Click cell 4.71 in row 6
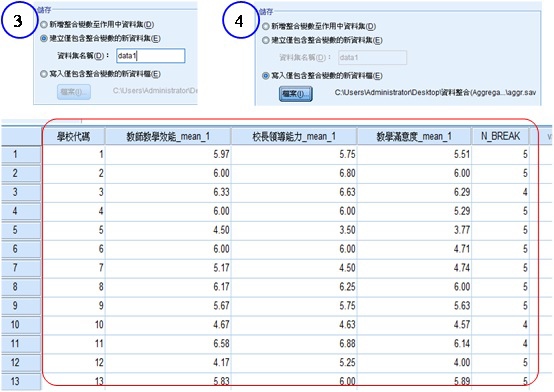Screen dimensions: 554x392 [414, 249]
